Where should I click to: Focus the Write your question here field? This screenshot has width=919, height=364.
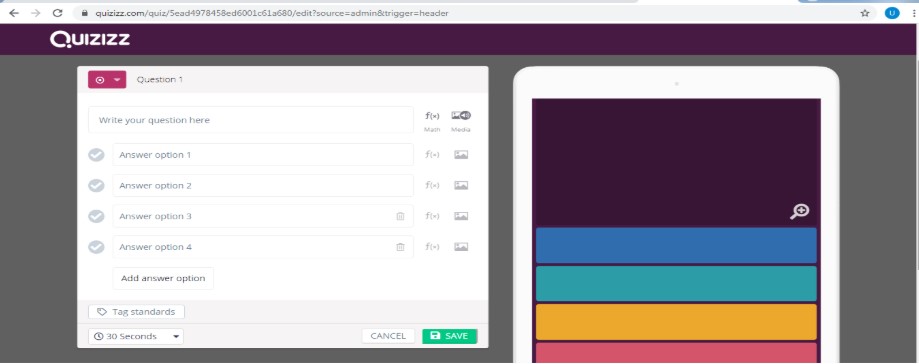pos(251,120)
